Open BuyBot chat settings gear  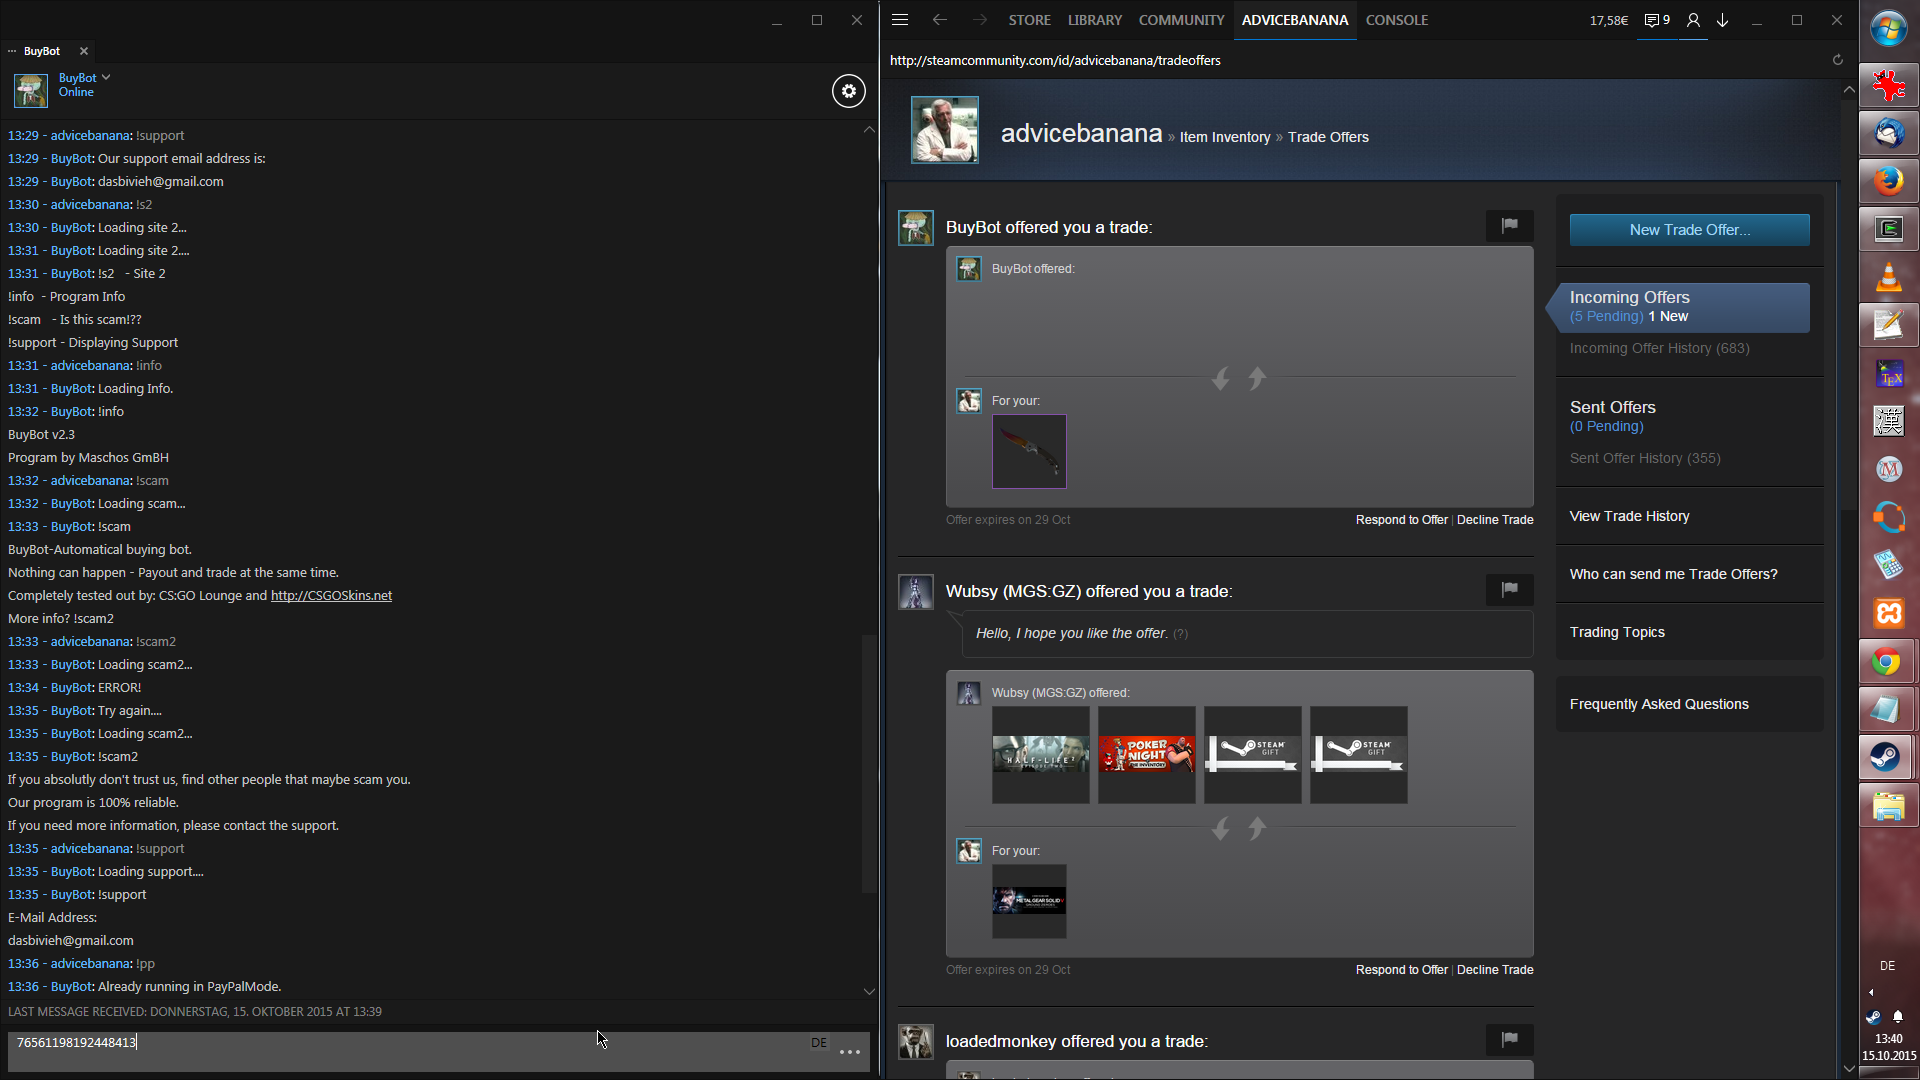pos(848,91)
